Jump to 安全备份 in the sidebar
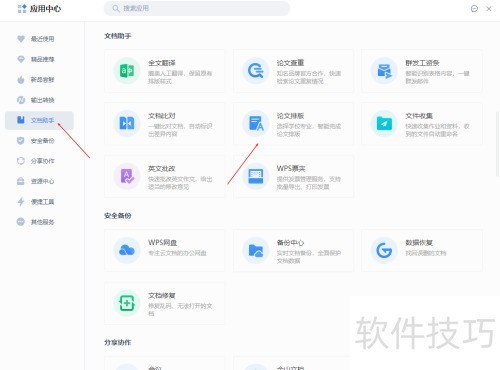The image size is (500, 370). pyautogui.click(x=39, y=141)
